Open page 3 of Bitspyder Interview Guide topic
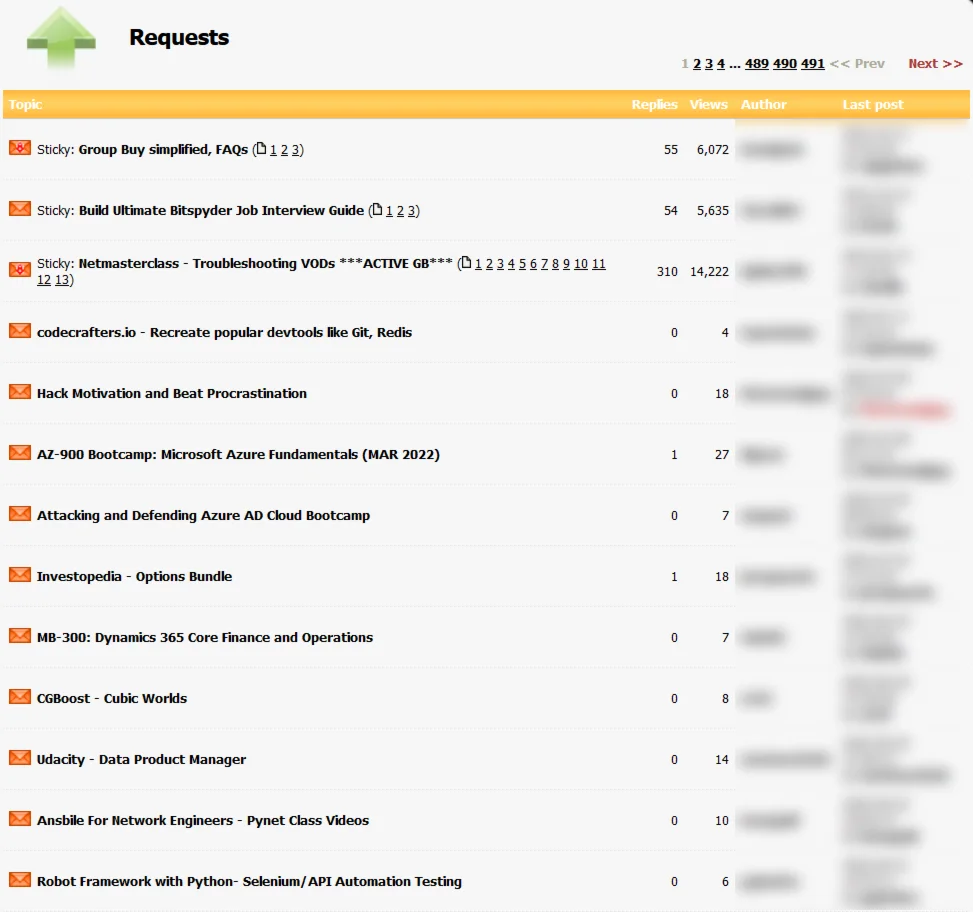 pos(411,211)
